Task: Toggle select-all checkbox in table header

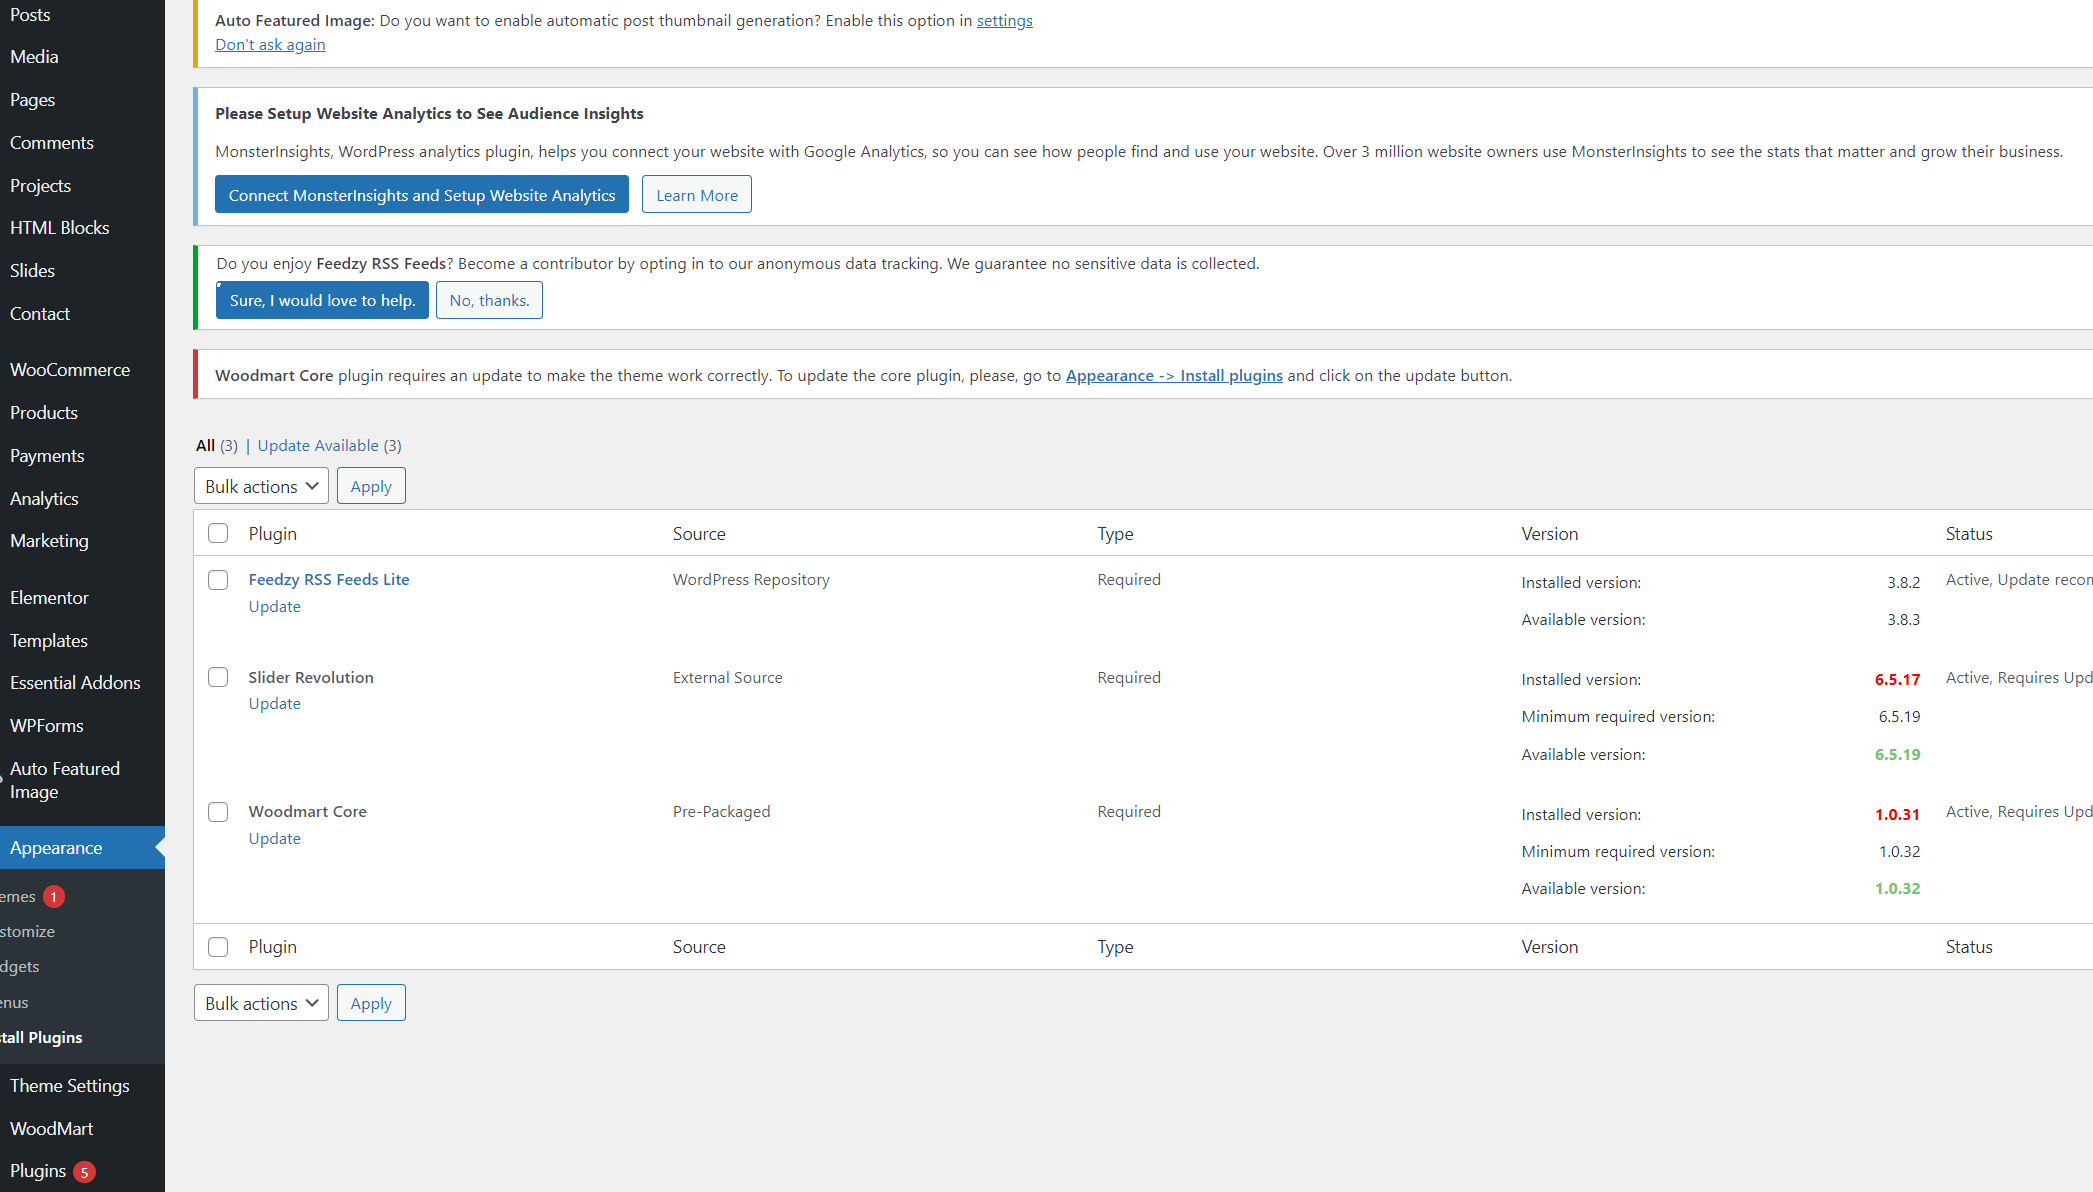Action: tap(218, 533)
